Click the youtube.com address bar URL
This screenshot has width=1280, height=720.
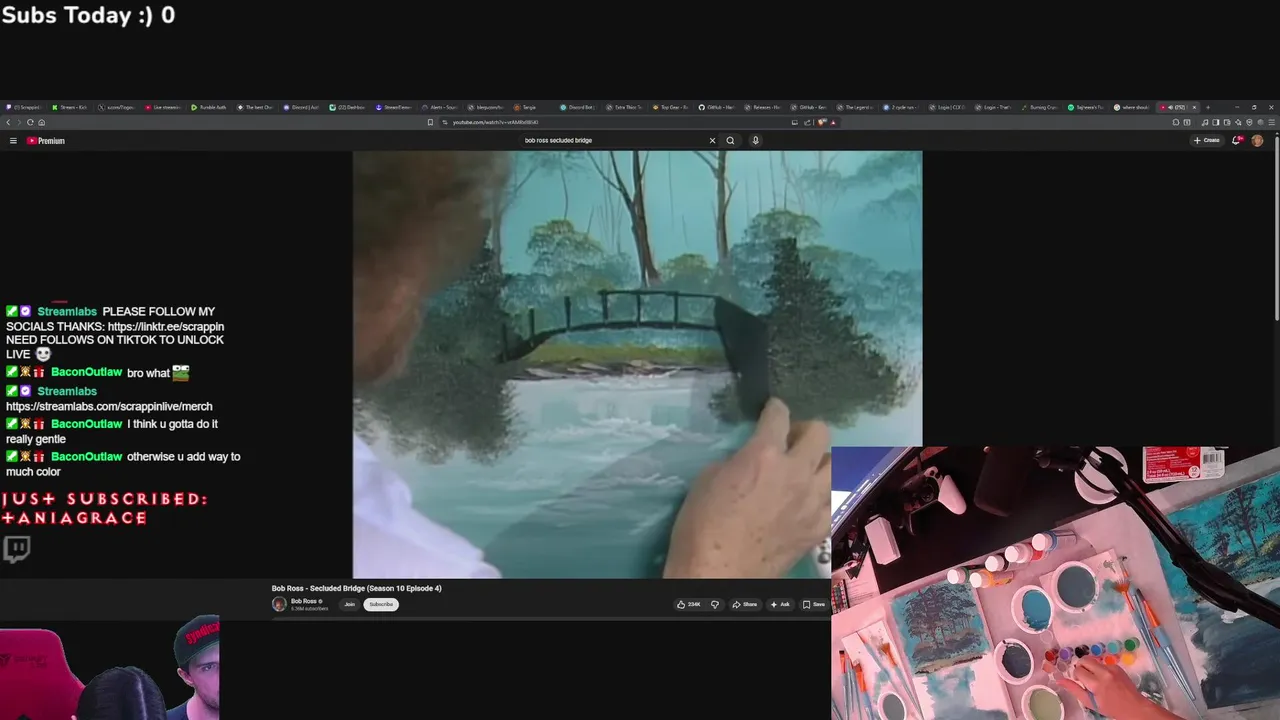click(496, 122)
